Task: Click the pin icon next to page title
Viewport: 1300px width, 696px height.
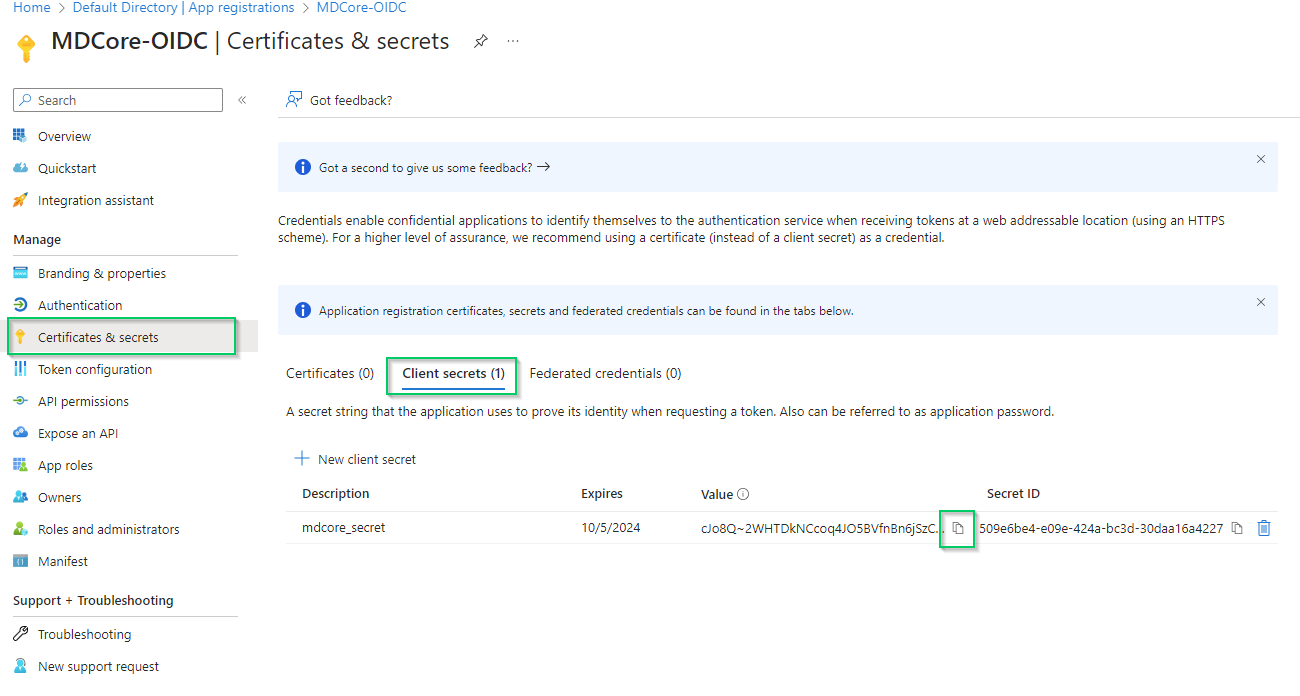Action: 481,42
